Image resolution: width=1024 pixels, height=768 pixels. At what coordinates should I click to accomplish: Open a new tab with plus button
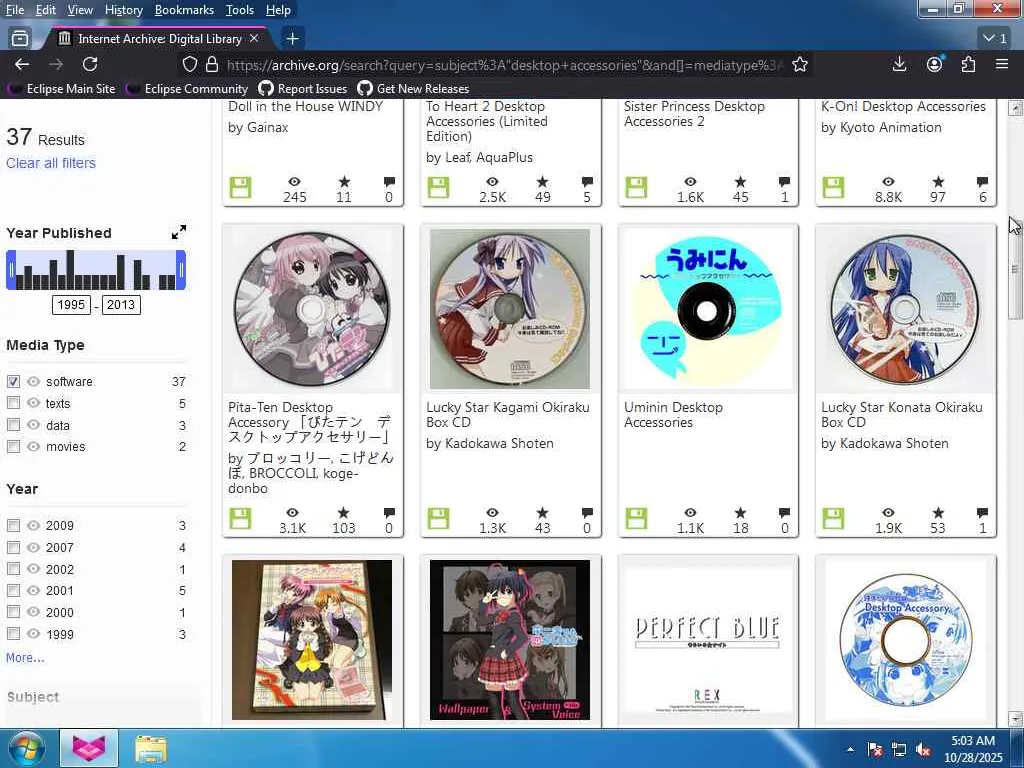(x=293, y=39)
